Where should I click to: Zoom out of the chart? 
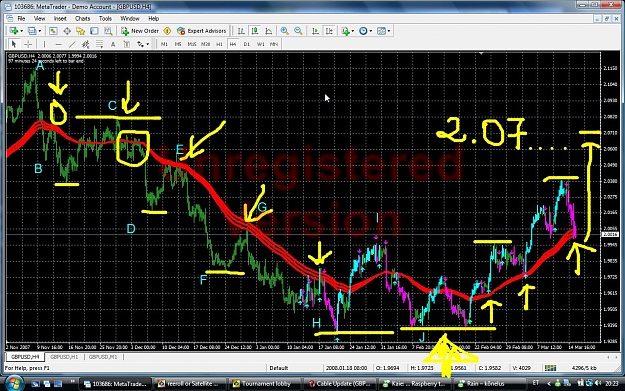pyautogui.click(x=298, y=31)
